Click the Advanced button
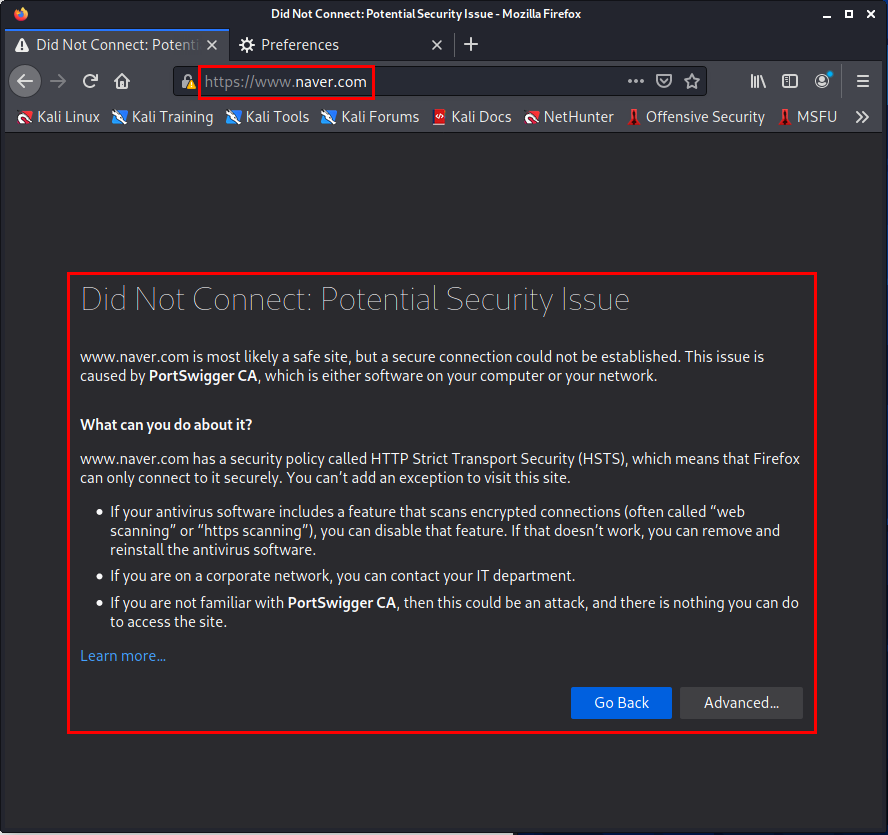This screenshot has width=888, height=835. click(741, 703)
